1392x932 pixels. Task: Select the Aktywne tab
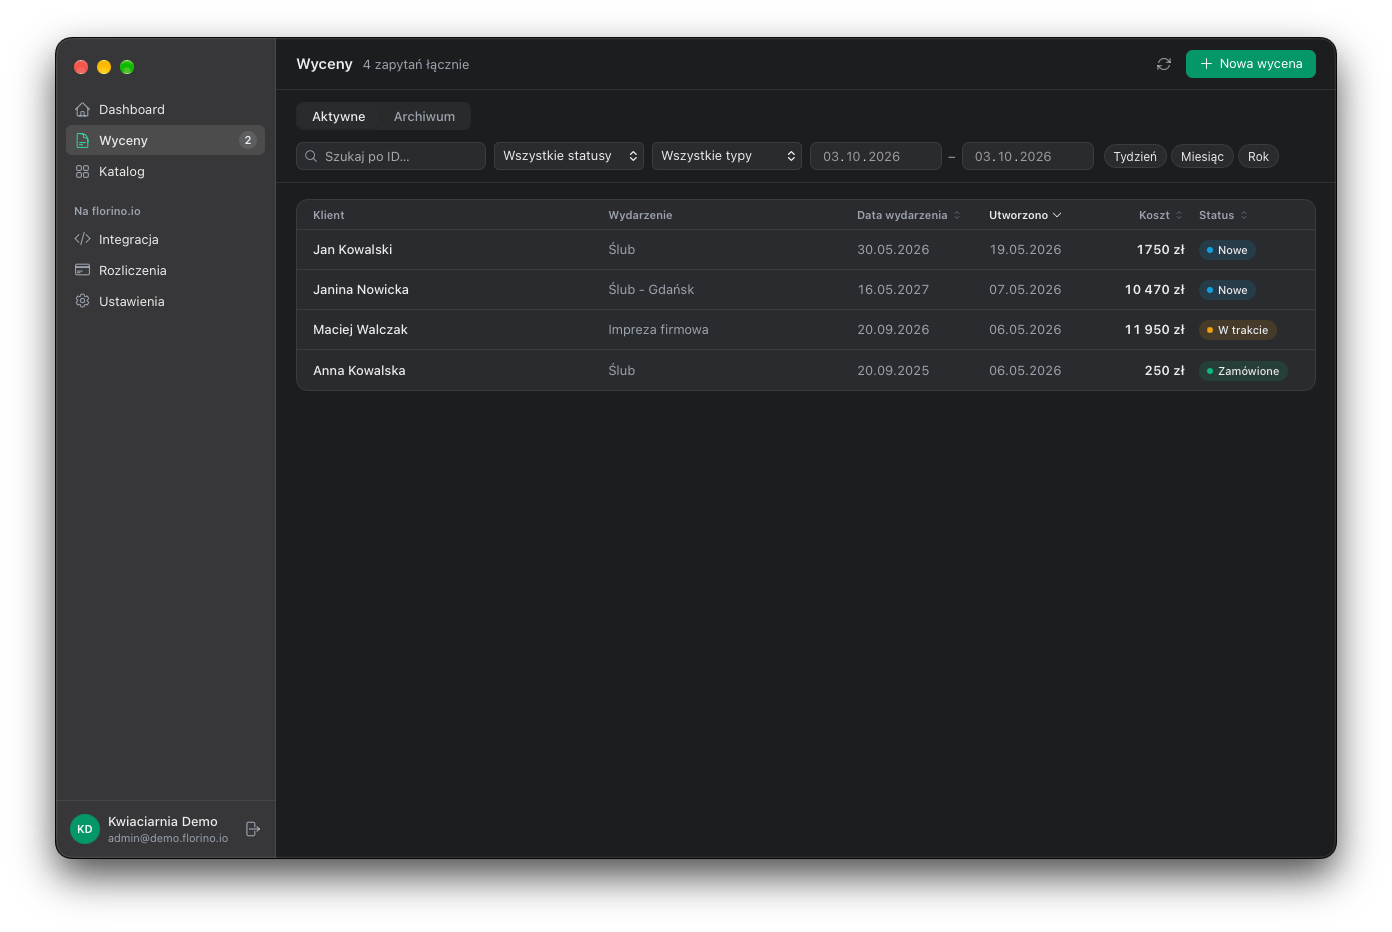coord(339,117)
